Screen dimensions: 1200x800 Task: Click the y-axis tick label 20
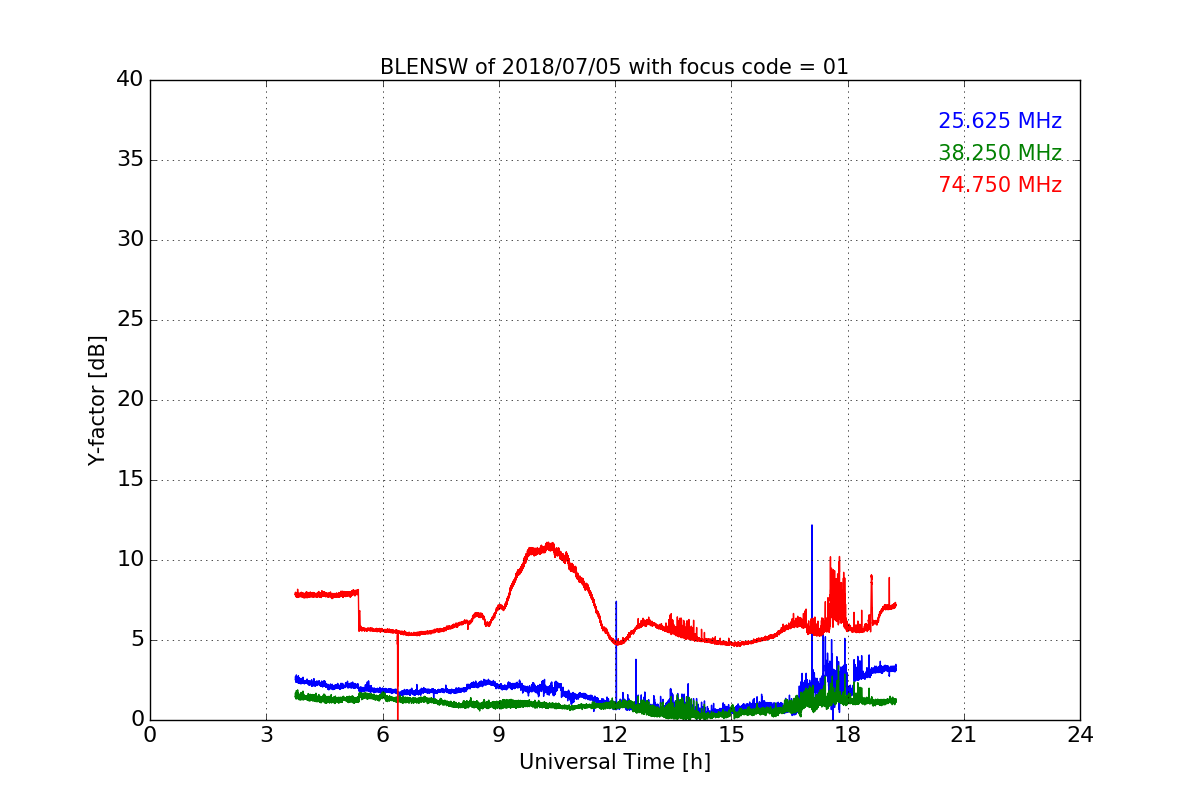coord(130,400)
